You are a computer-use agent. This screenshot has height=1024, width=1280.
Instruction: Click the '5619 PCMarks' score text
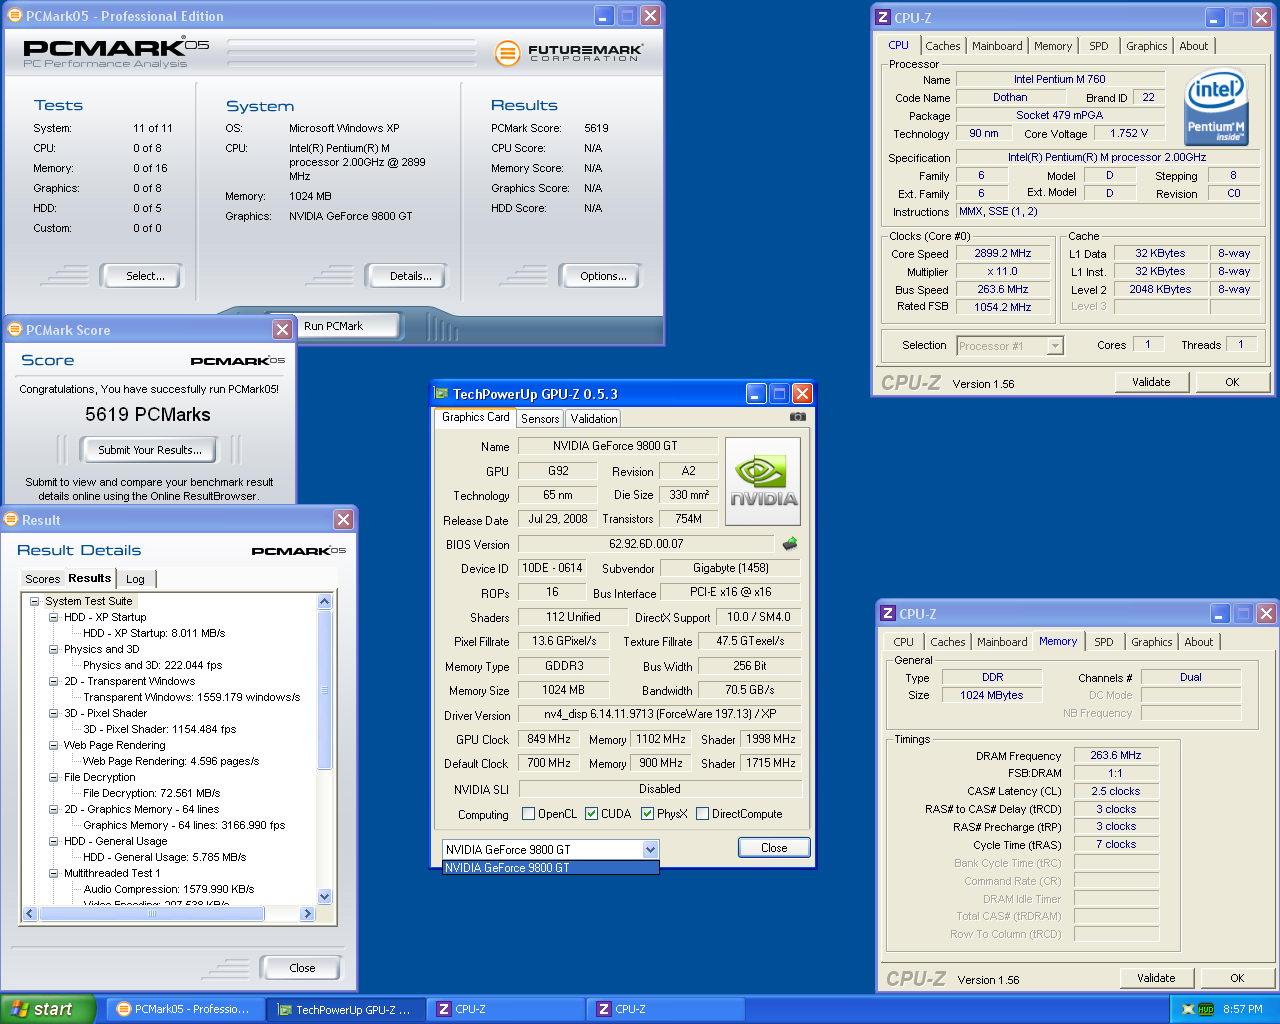(148, 414)
